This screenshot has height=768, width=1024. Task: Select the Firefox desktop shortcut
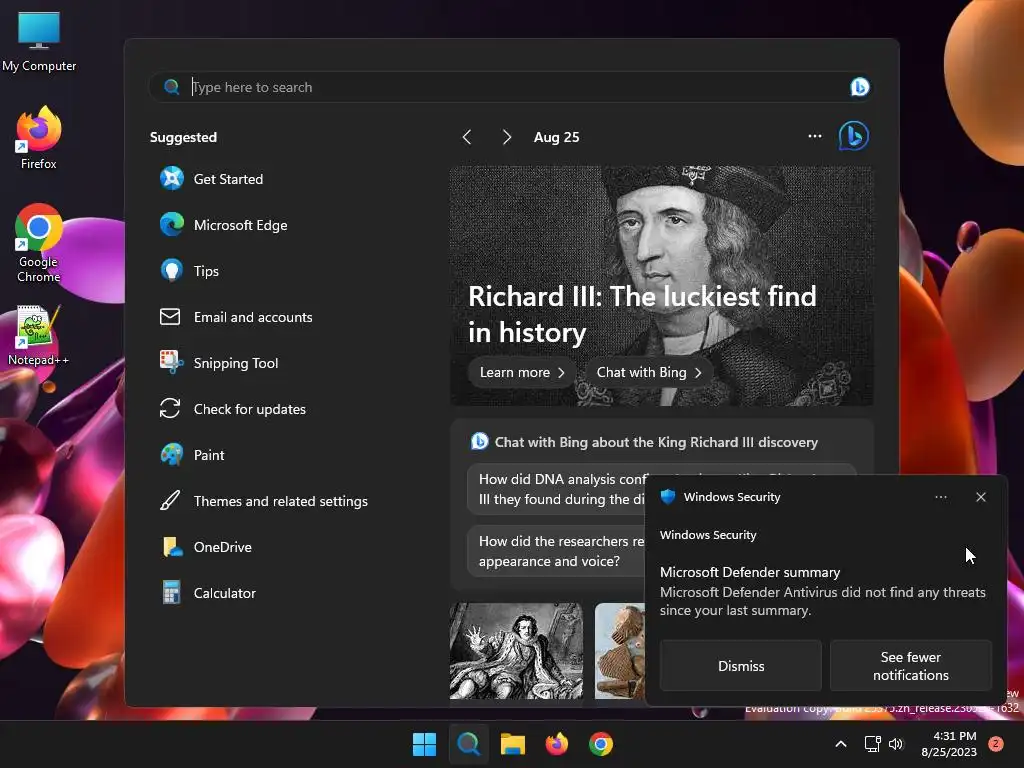coord(39,138)
